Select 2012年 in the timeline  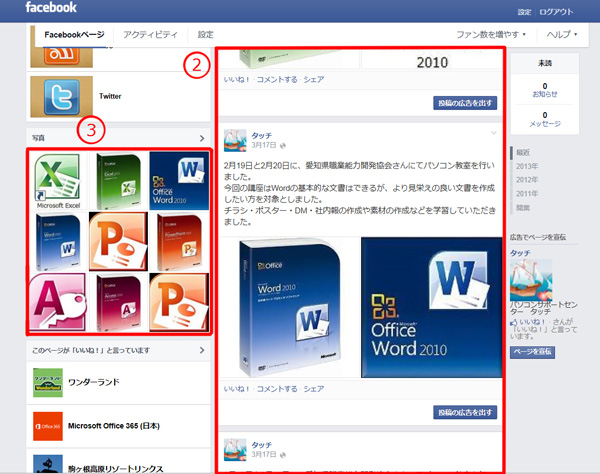pyautogui.click(x=527, y=180)
